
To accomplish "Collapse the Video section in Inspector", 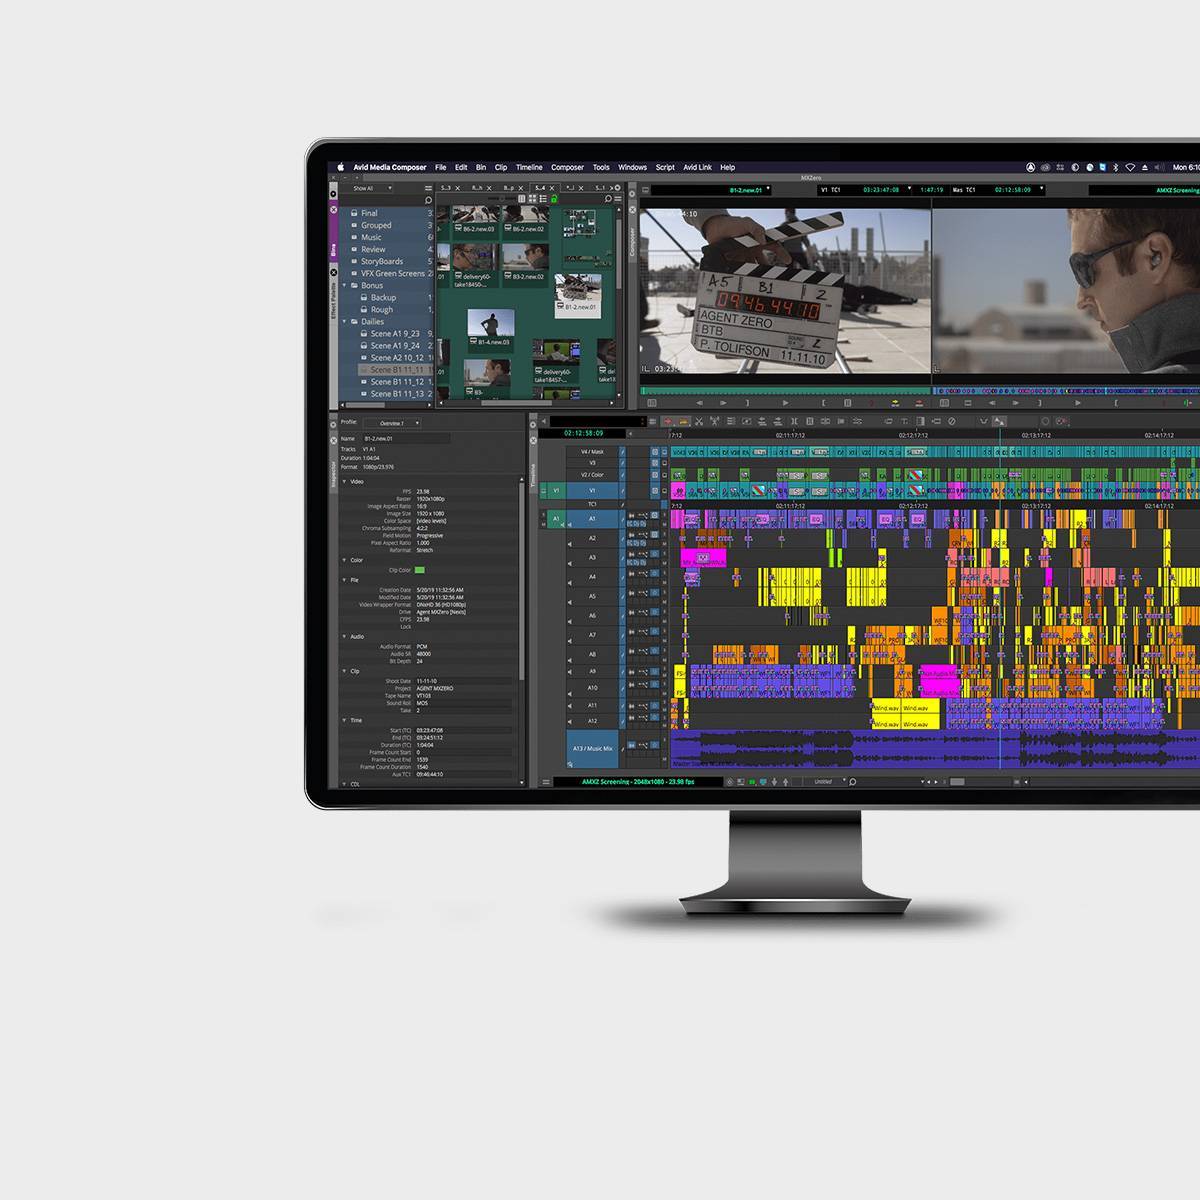I will [x=345, y=482].
